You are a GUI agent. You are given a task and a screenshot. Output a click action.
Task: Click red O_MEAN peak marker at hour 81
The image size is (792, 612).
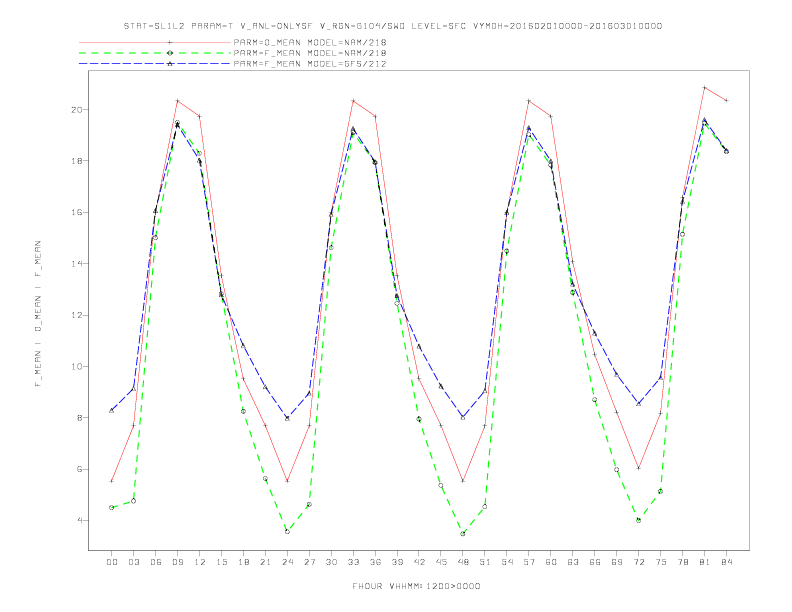point(705,87)
